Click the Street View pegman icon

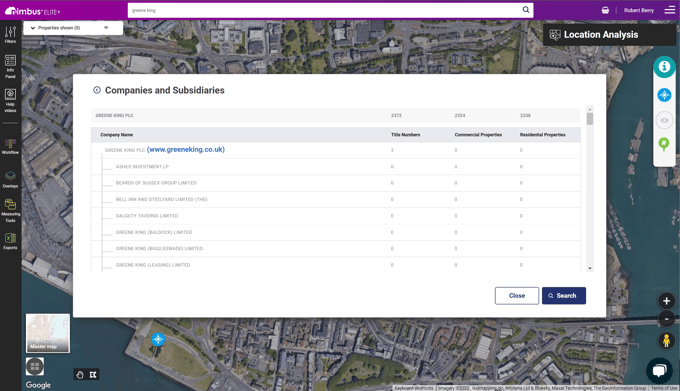tap(667, 340)
